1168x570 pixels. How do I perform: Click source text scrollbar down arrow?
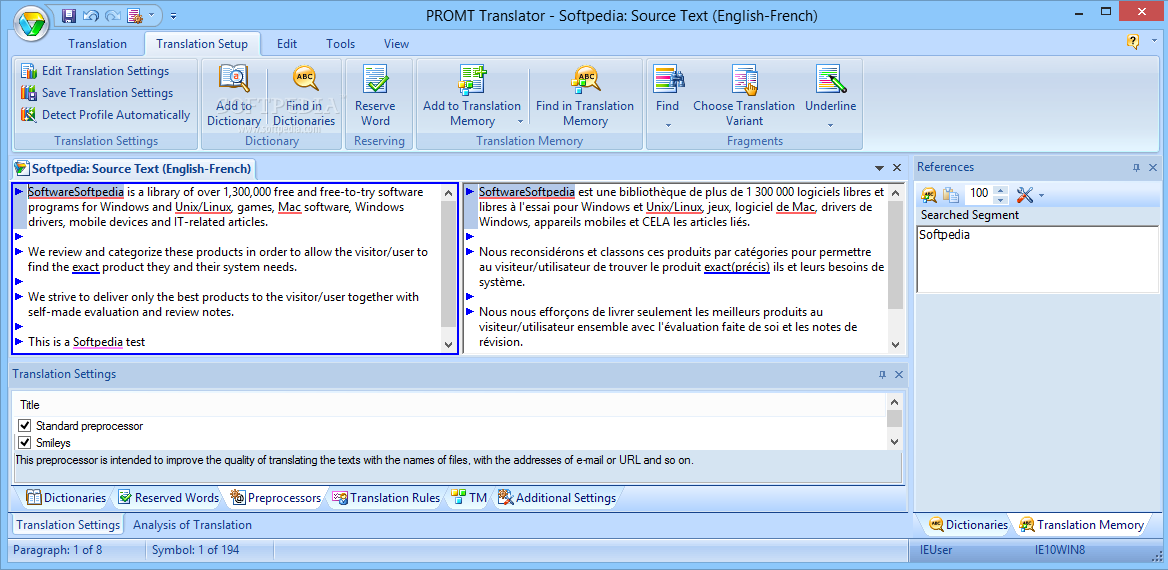[448, 344]
